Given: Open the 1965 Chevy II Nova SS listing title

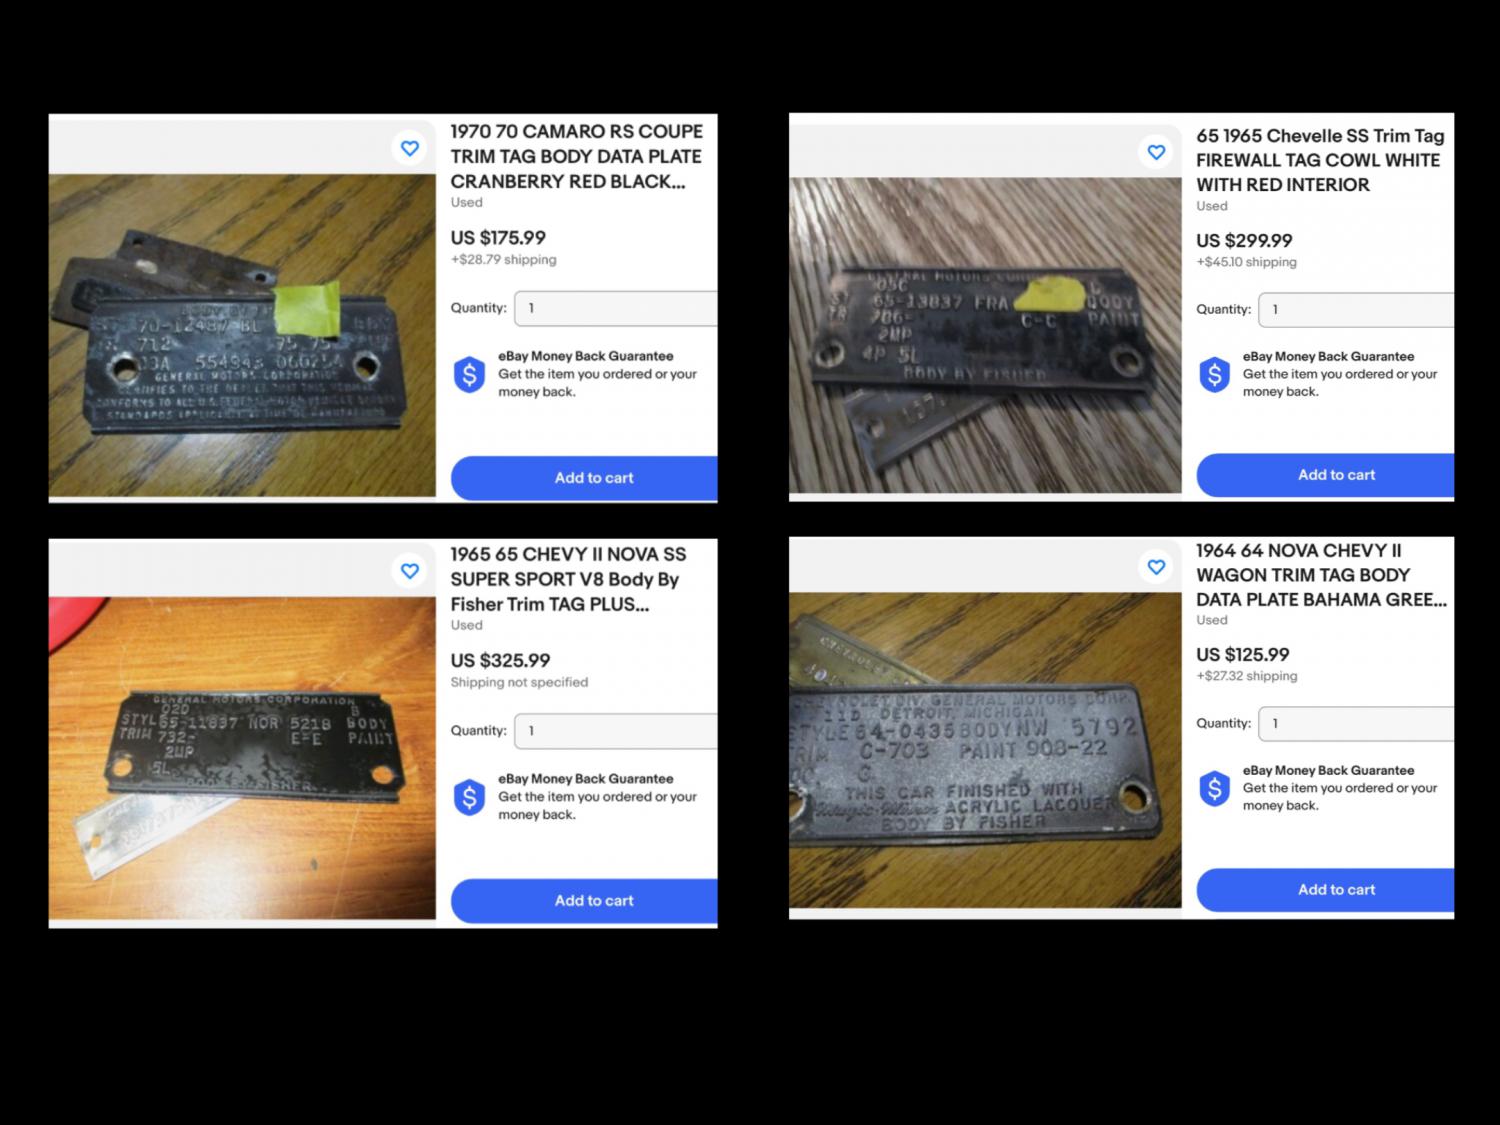Looking at the screenshot, I should (568, 579).
